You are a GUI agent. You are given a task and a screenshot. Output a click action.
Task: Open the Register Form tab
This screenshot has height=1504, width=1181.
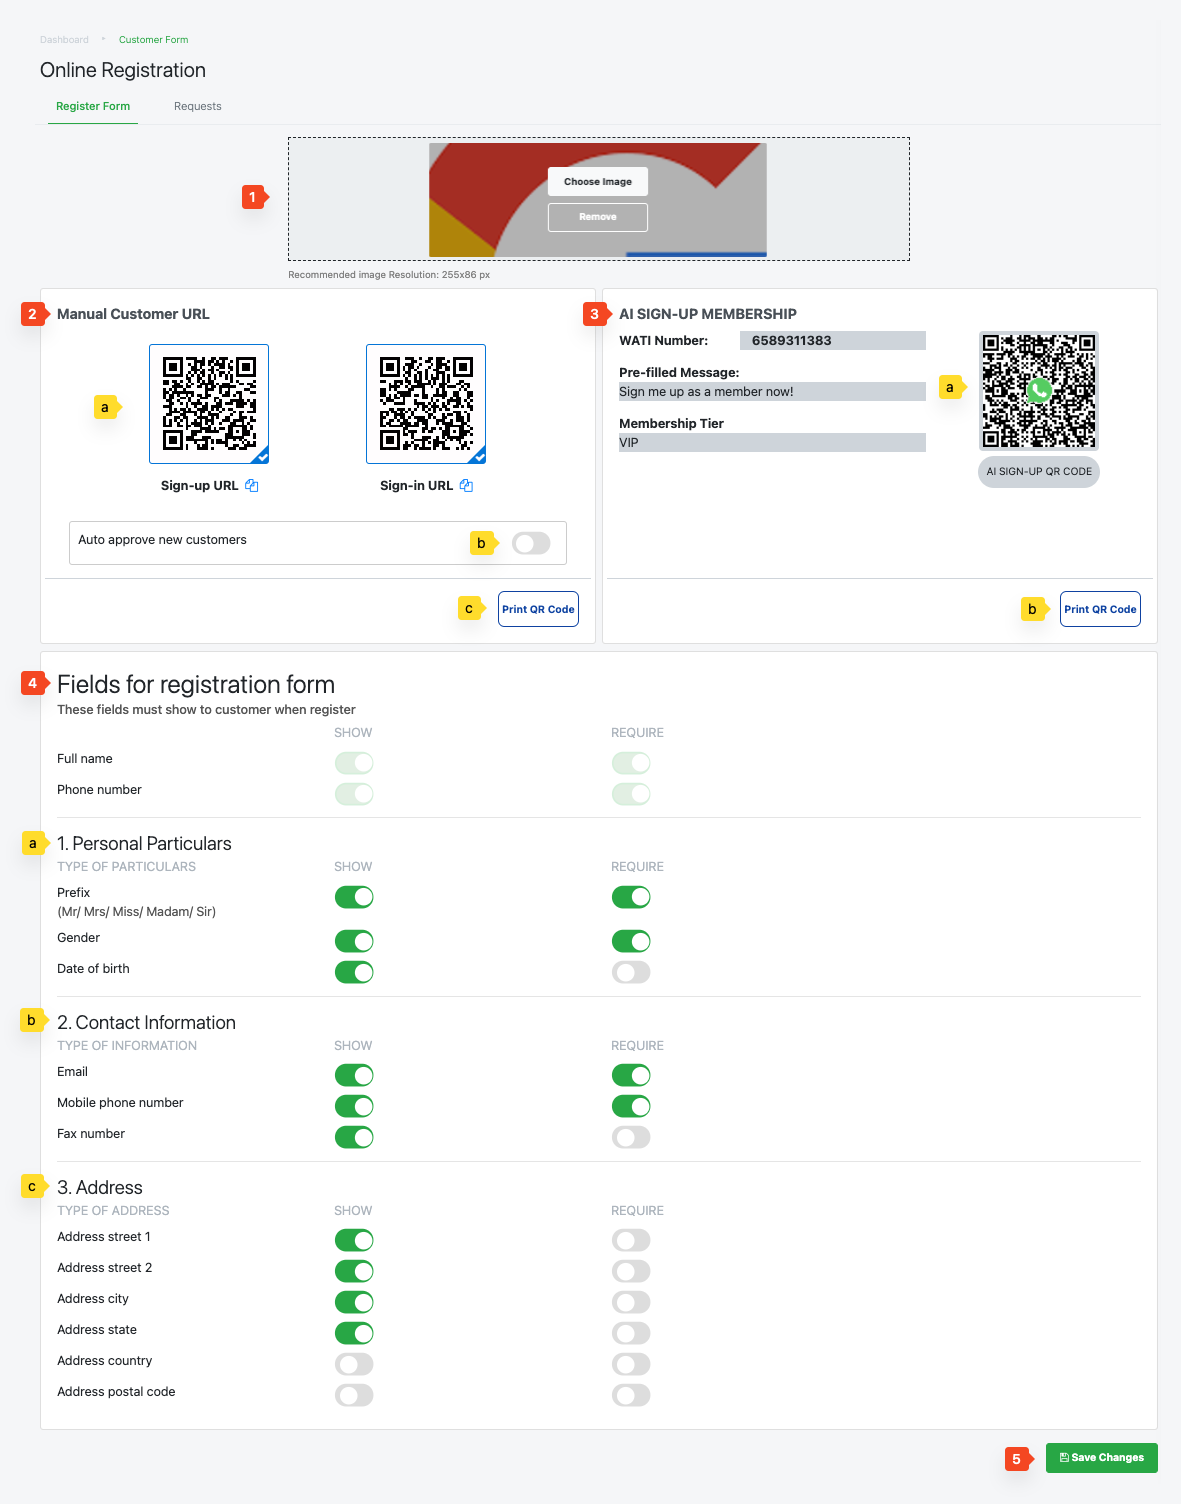(93, 106)
